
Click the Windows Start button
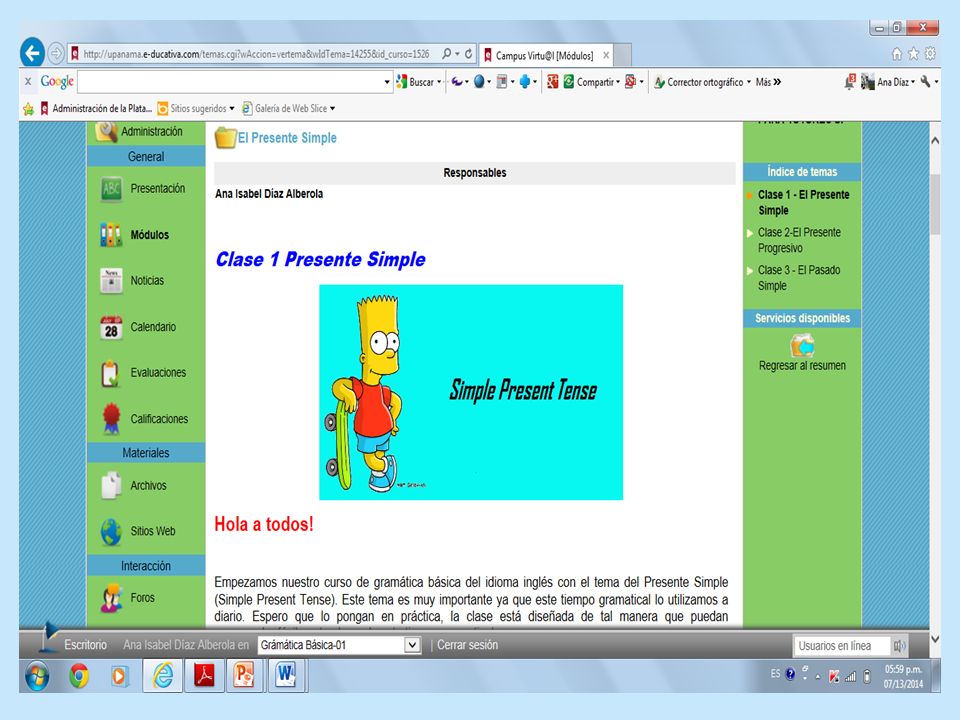(x=37, y=676)
